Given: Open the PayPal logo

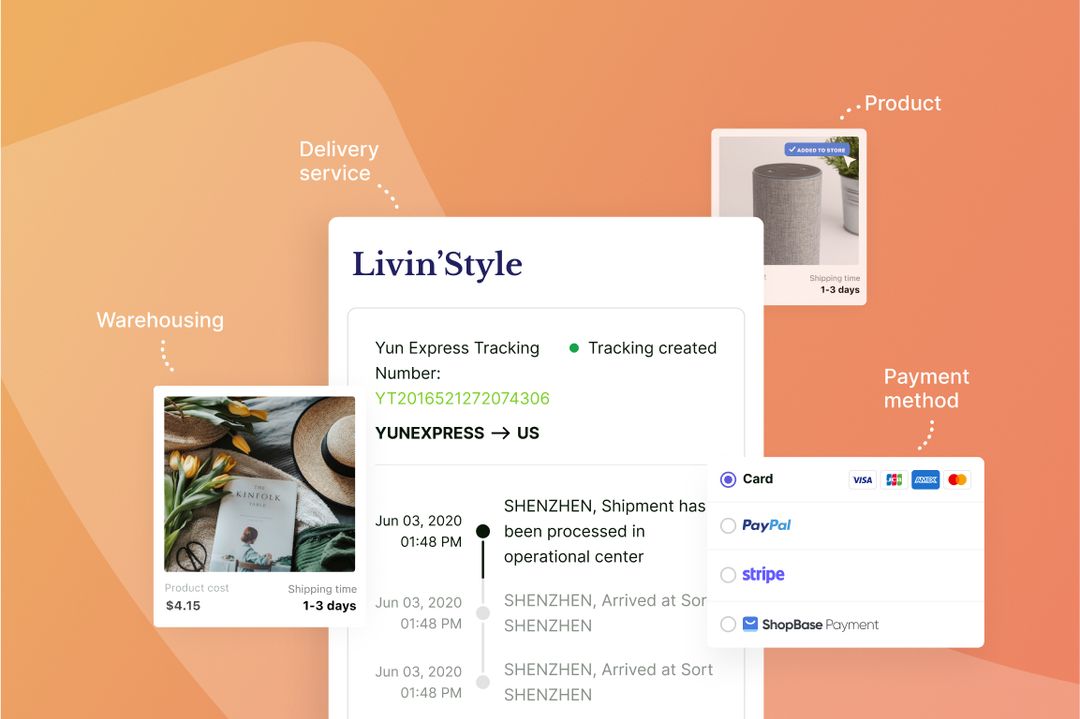Looking at the screenshot, I should click(765, 525).
